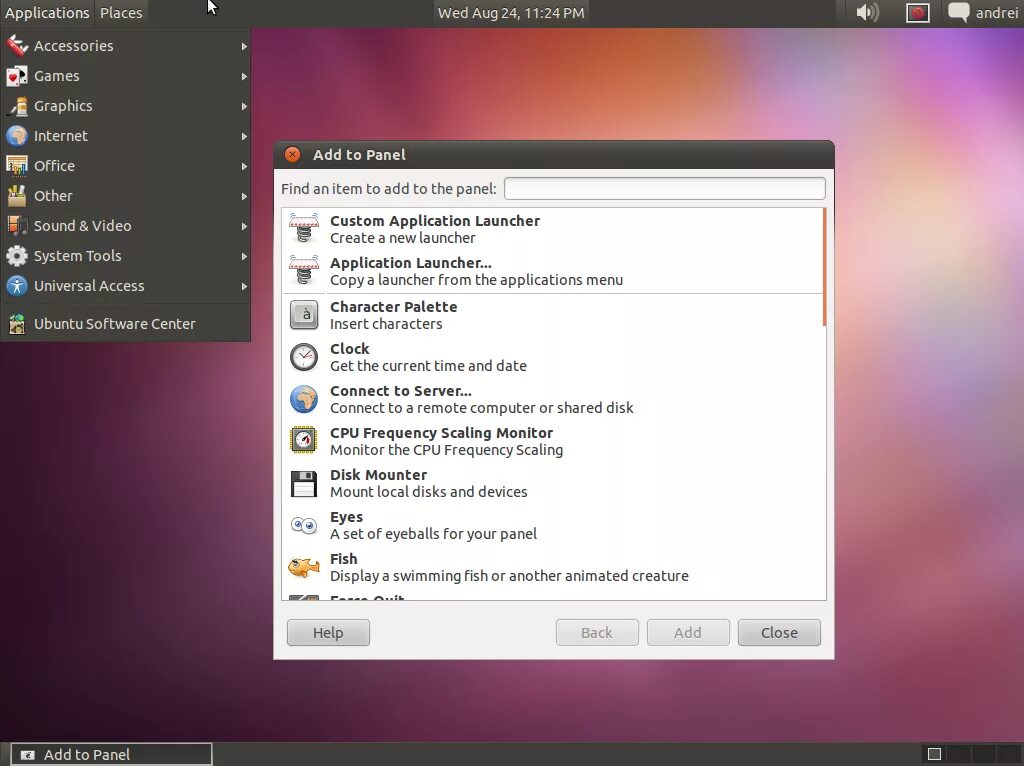Select the Connect to Server globe icon

[304, 399]
